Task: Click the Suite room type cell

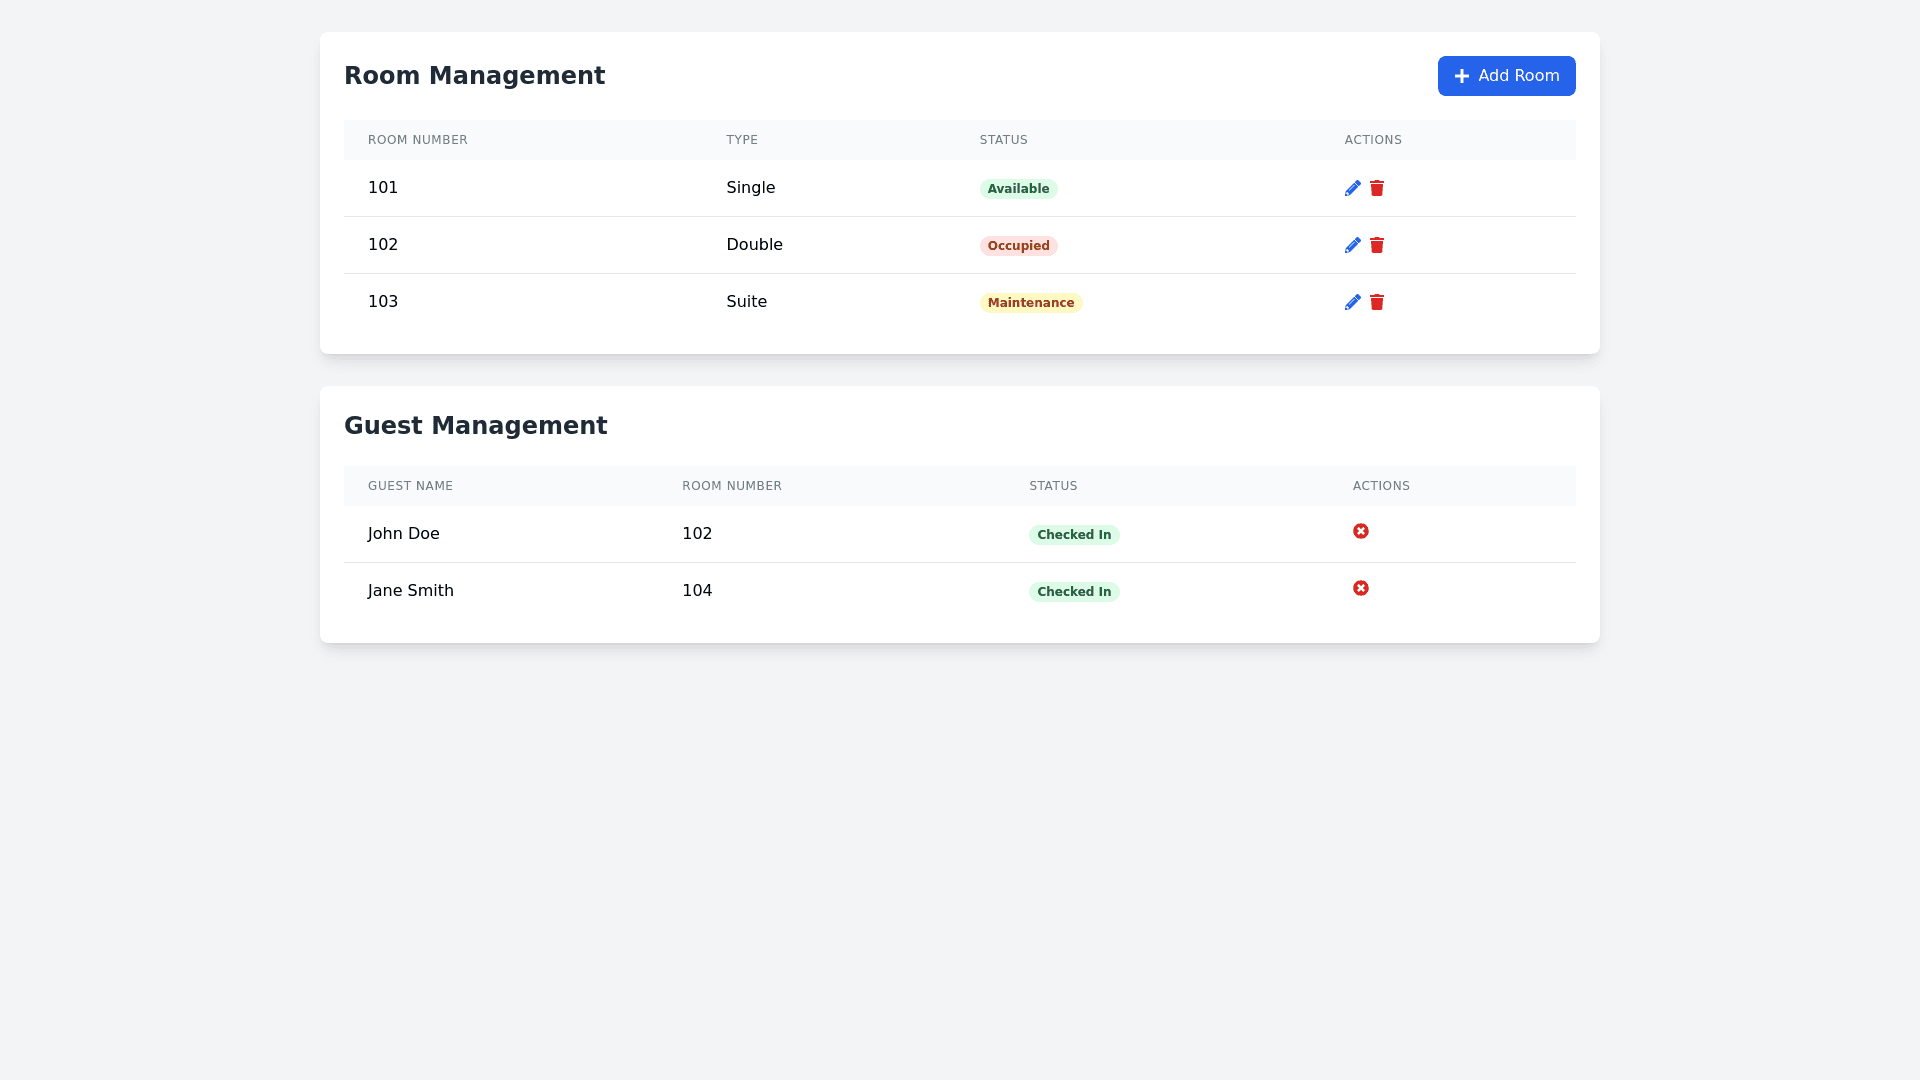Action: pyautogui.click(x=746, y=302)
